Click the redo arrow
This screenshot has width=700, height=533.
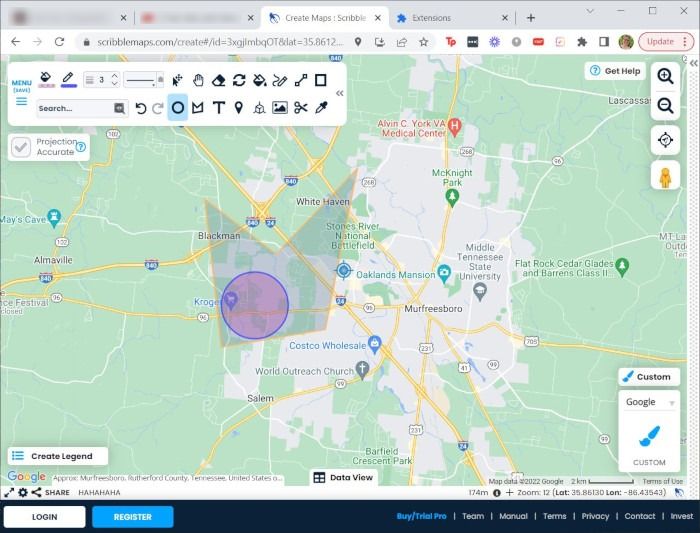(158, 108)
